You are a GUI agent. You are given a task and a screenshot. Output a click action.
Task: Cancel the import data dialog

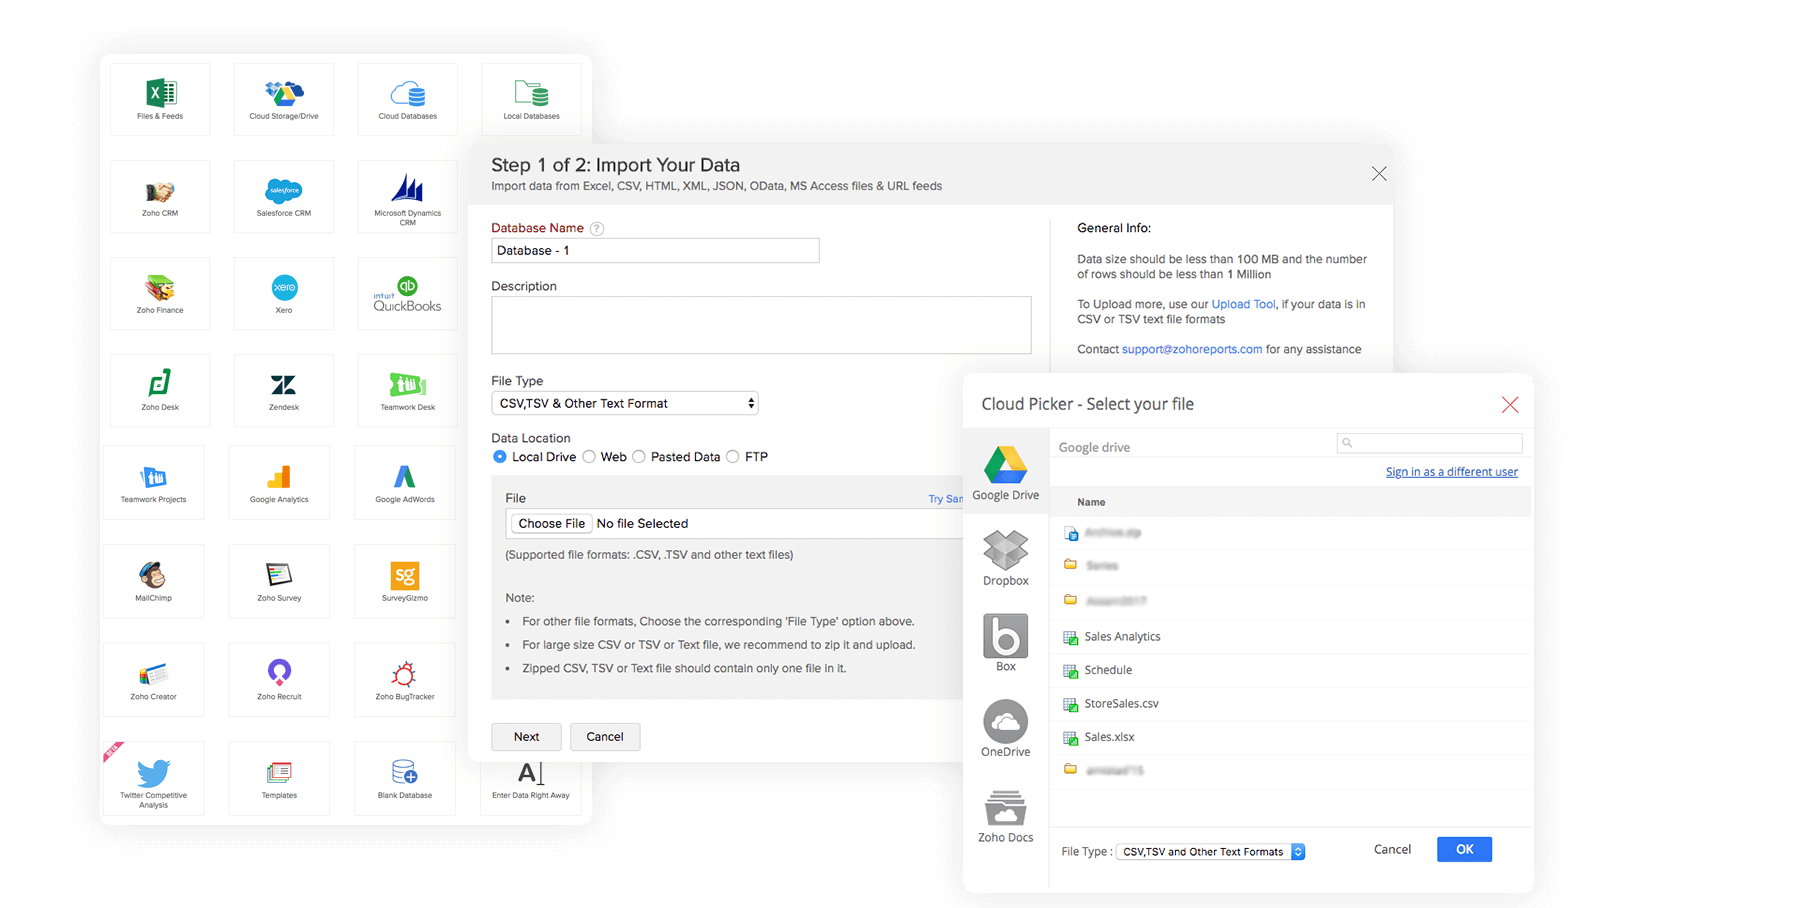pos(605,737)
